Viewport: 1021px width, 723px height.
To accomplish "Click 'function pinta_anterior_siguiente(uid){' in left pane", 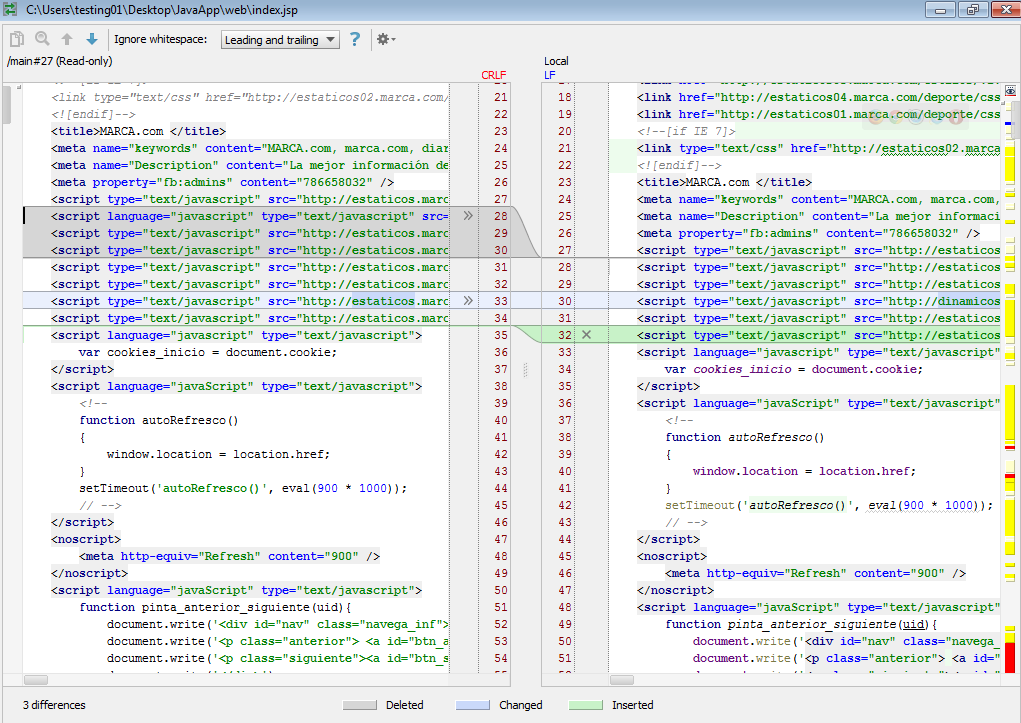I will (216, 607).
